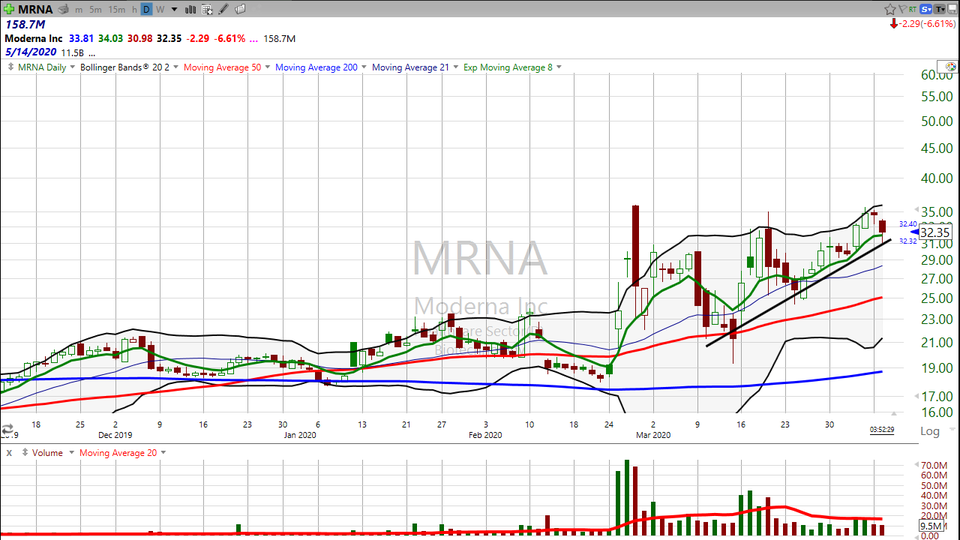The width and height of the screenshot is (960, 540).
Task: Switch to the 1-minute 'm' timeframe
Action: coord(79,10)
